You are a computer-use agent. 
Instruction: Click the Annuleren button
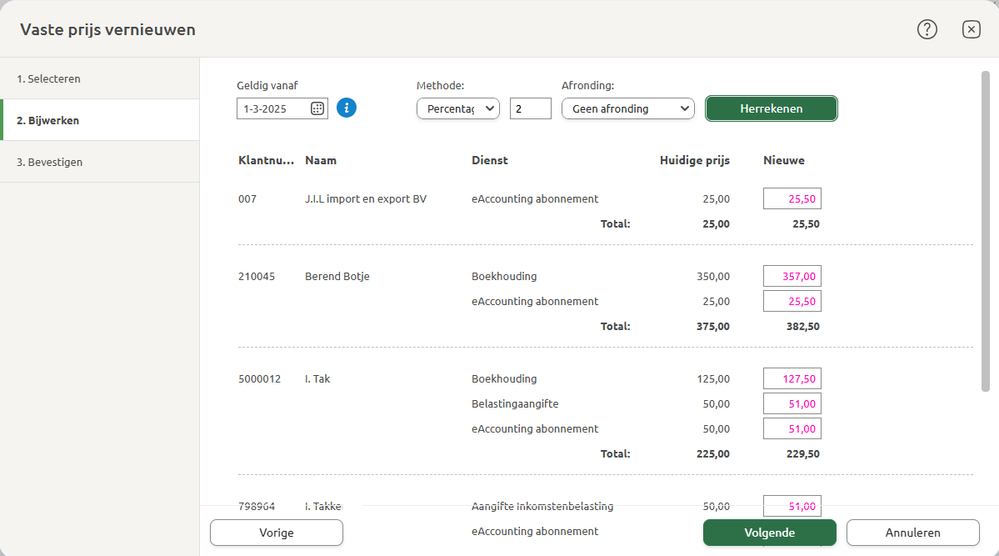point(913,533)
